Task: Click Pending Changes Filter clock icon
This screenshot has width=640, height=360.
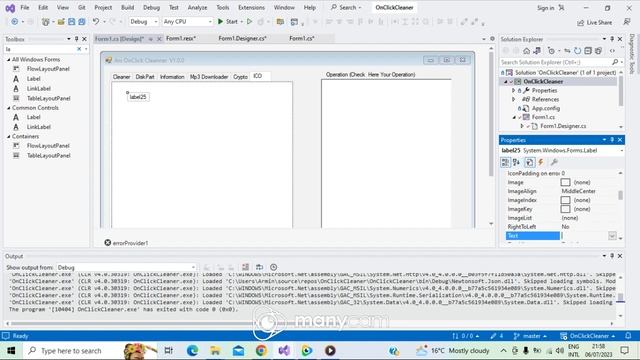Action: [551, 51]
